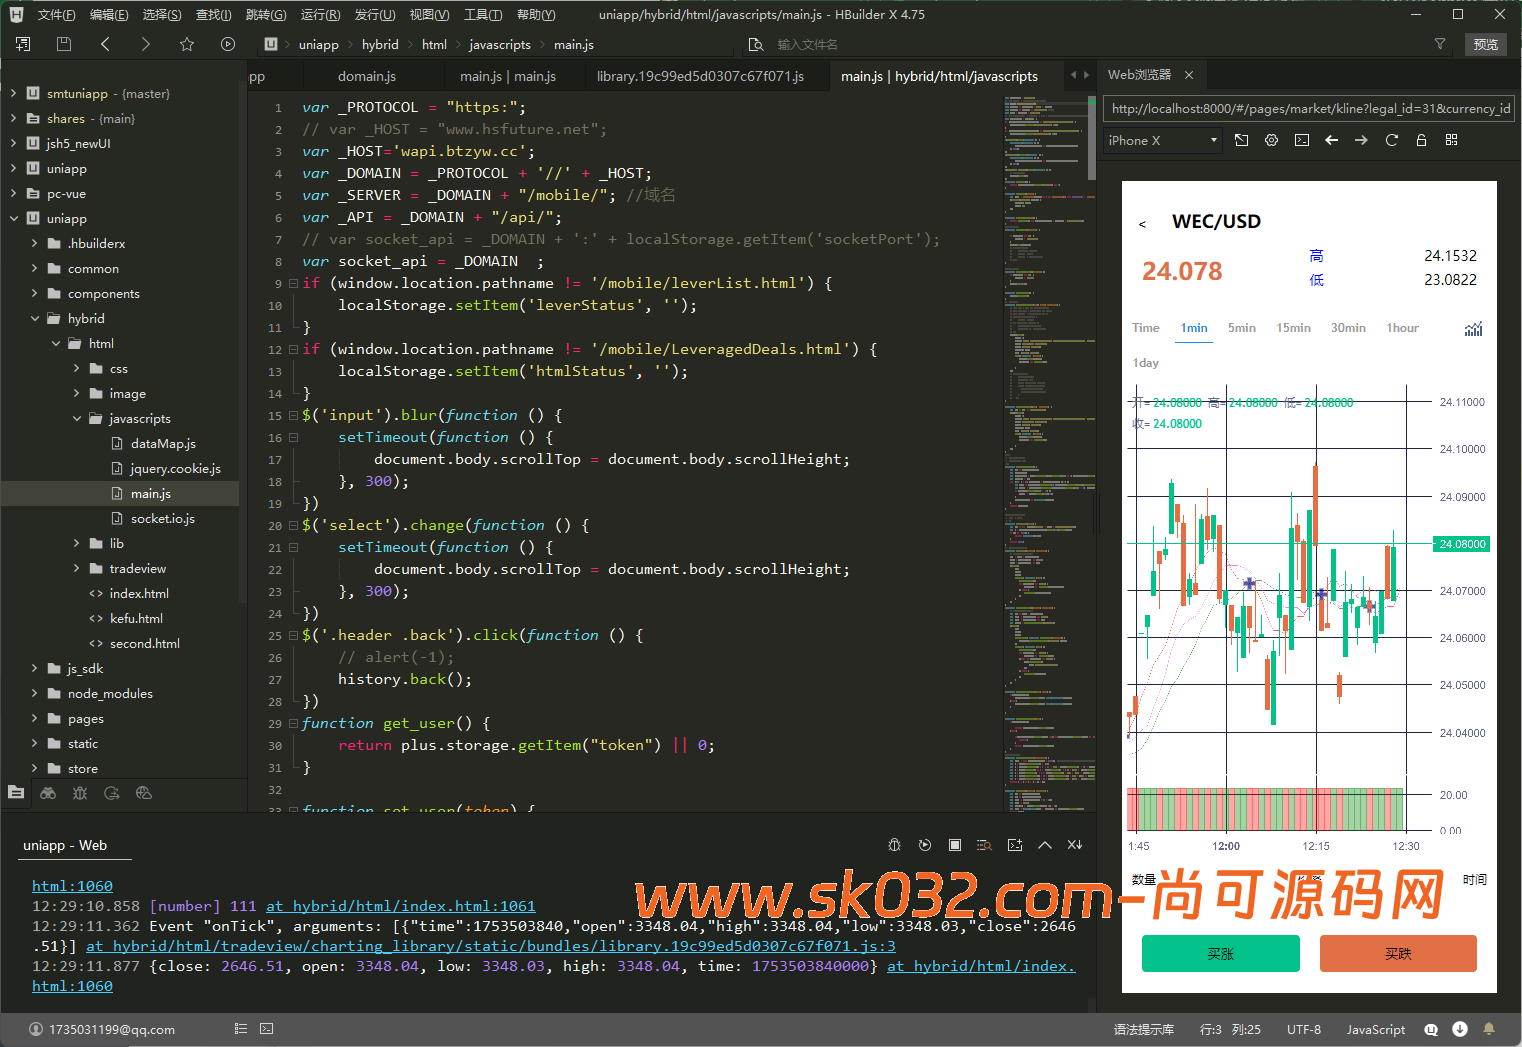Refresh the built-in web browser page
Screen dimensions: 1522x1047
[x=1391, y=140]
